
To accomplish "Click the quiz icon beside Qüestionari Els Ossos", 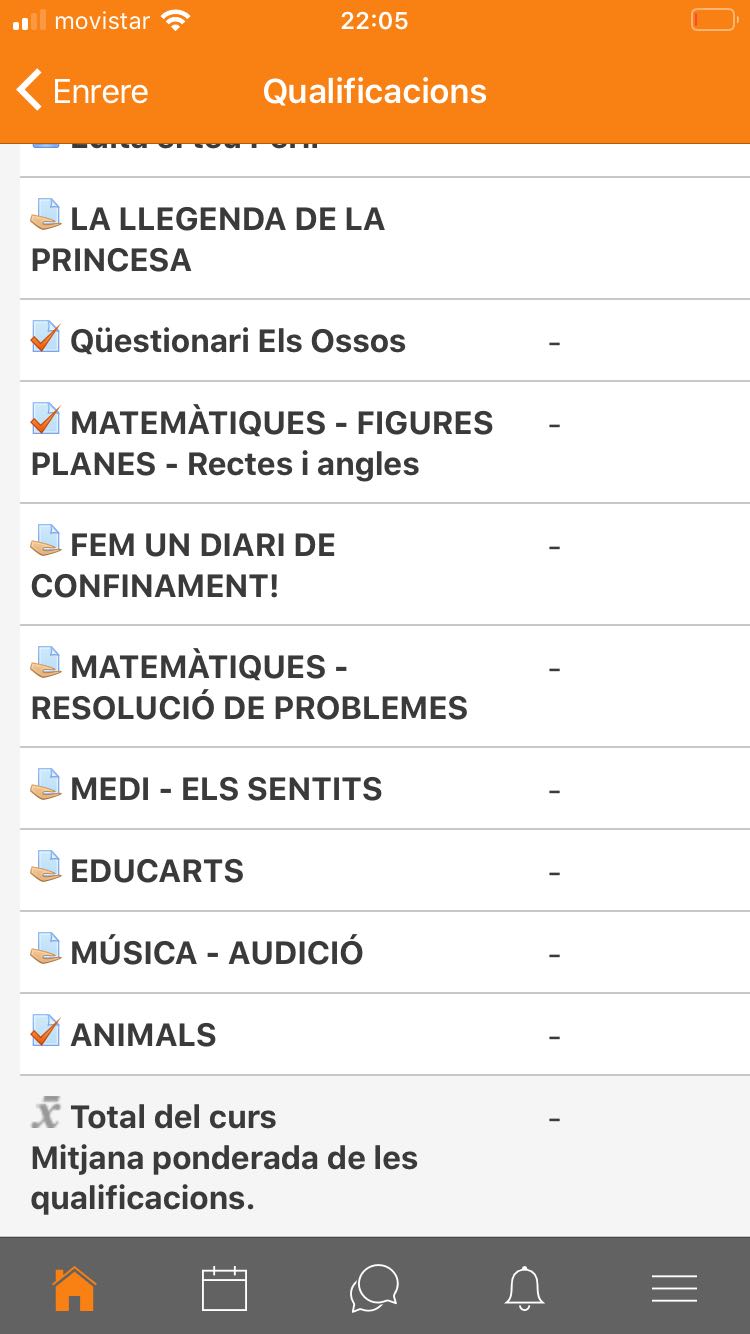I will [46, 337].
